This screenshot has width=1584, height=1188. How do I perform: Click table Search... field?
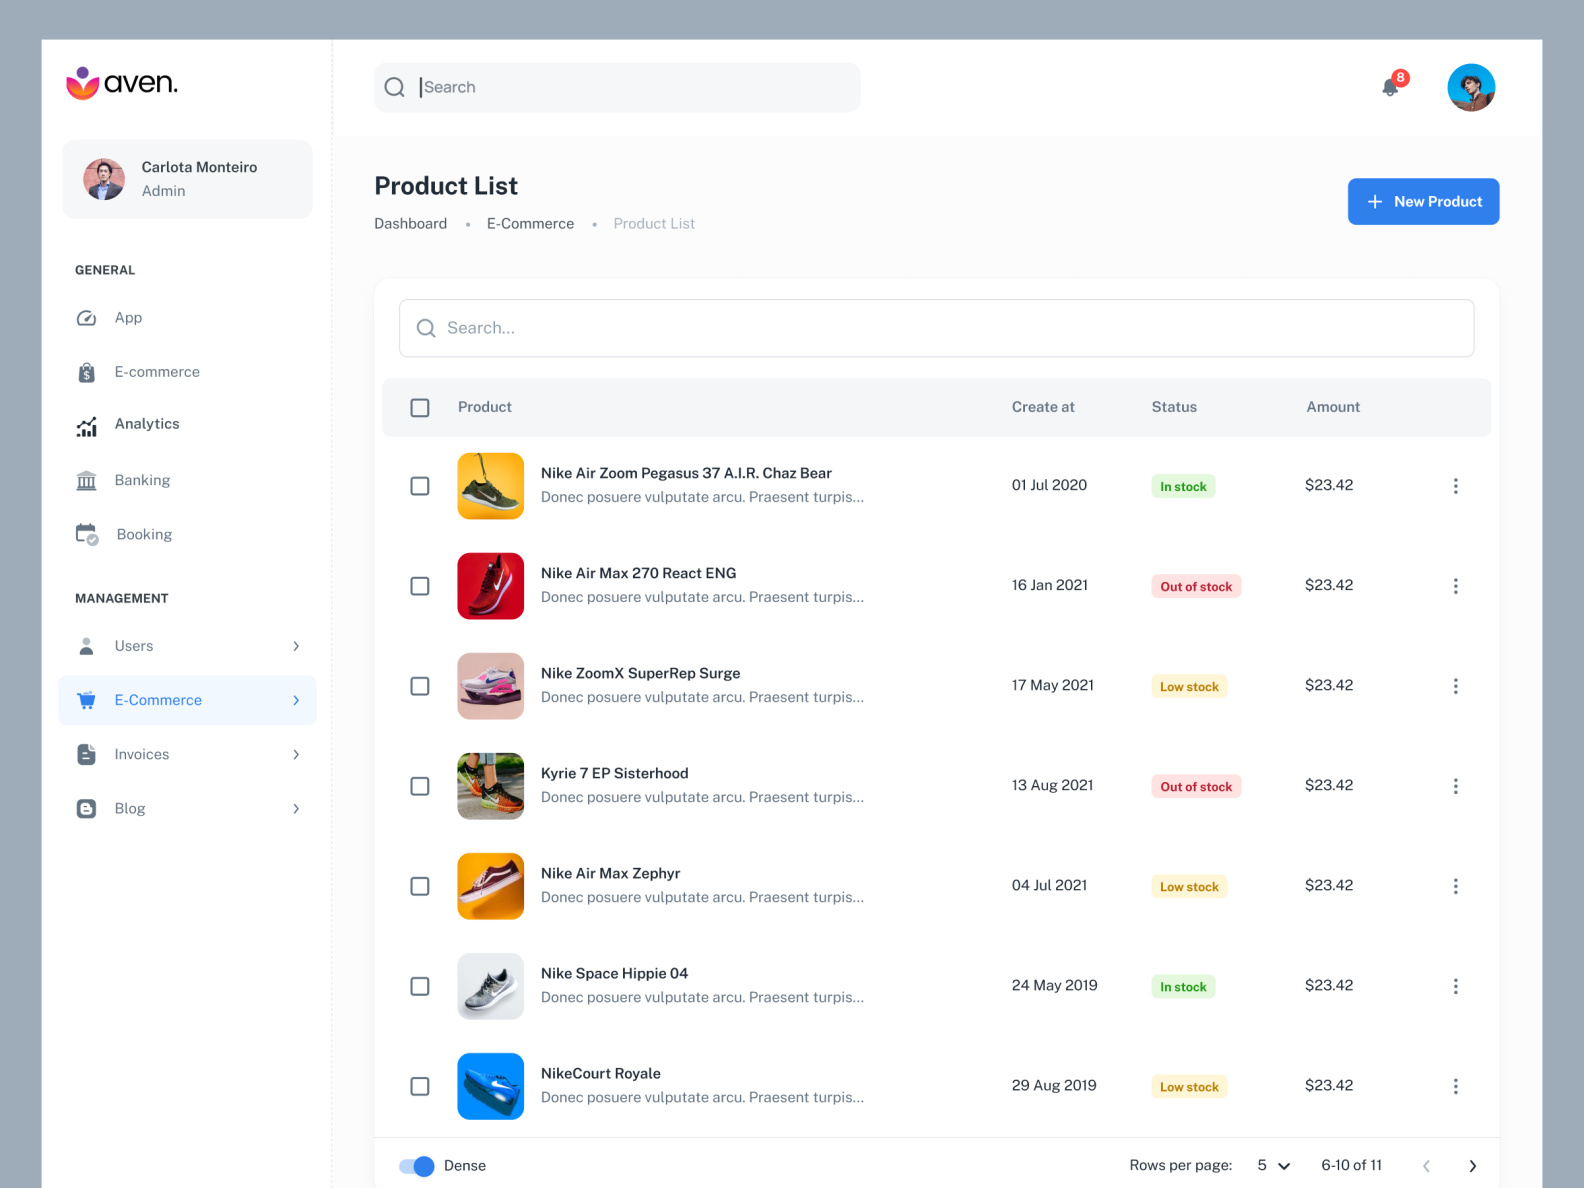point(936,328)
